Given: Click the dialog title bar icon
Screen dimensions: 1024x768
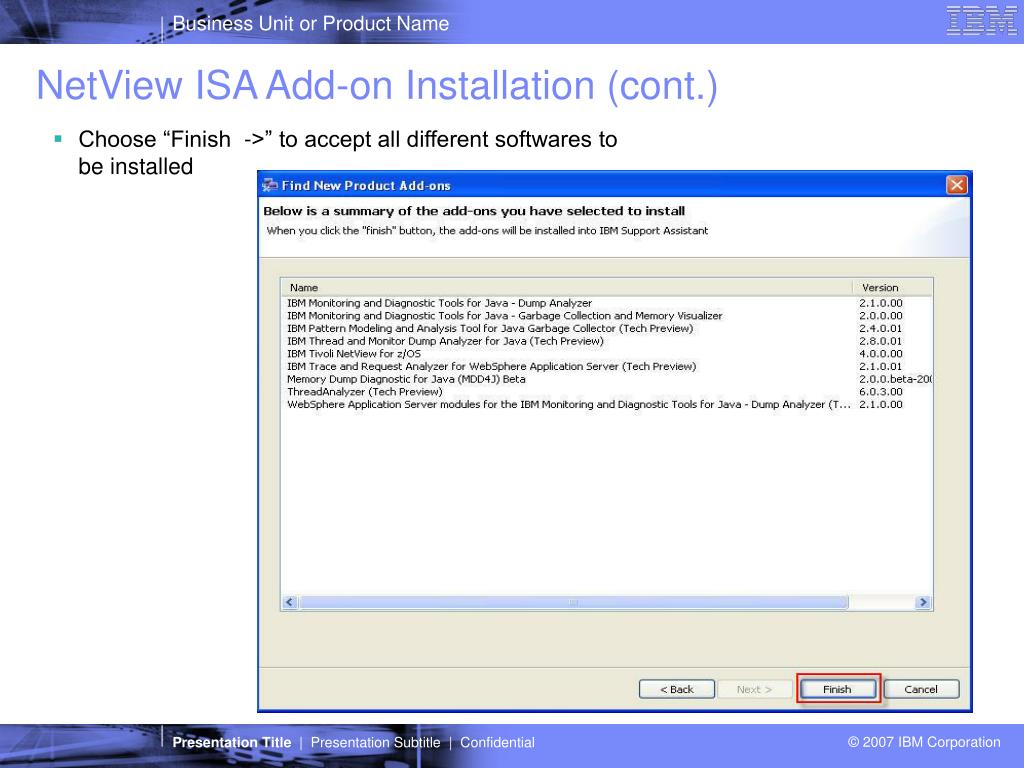Looking at the screenshot, I should coord(270,185).
